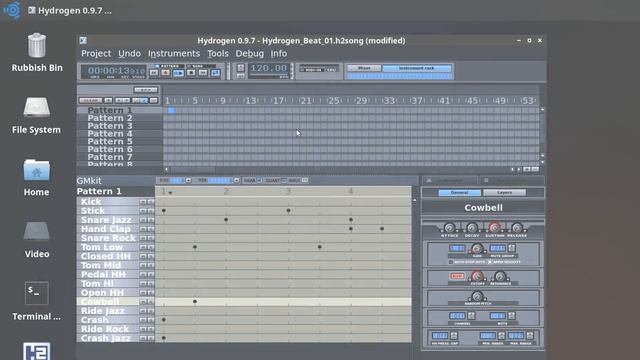The image size is (640, 360).
Task: Select Pattern 2 in the pattern list
Action: [x=110, y=118]
